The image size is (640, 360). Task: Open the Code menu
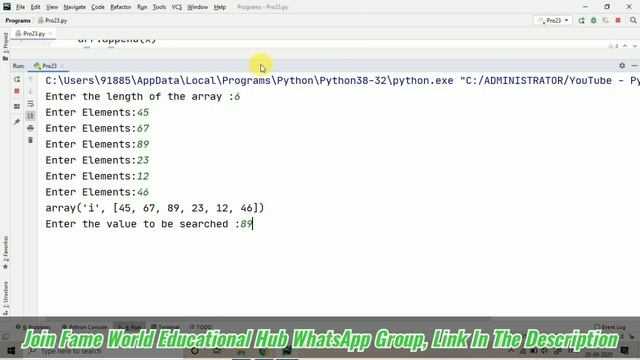click(x=98, y=7)
